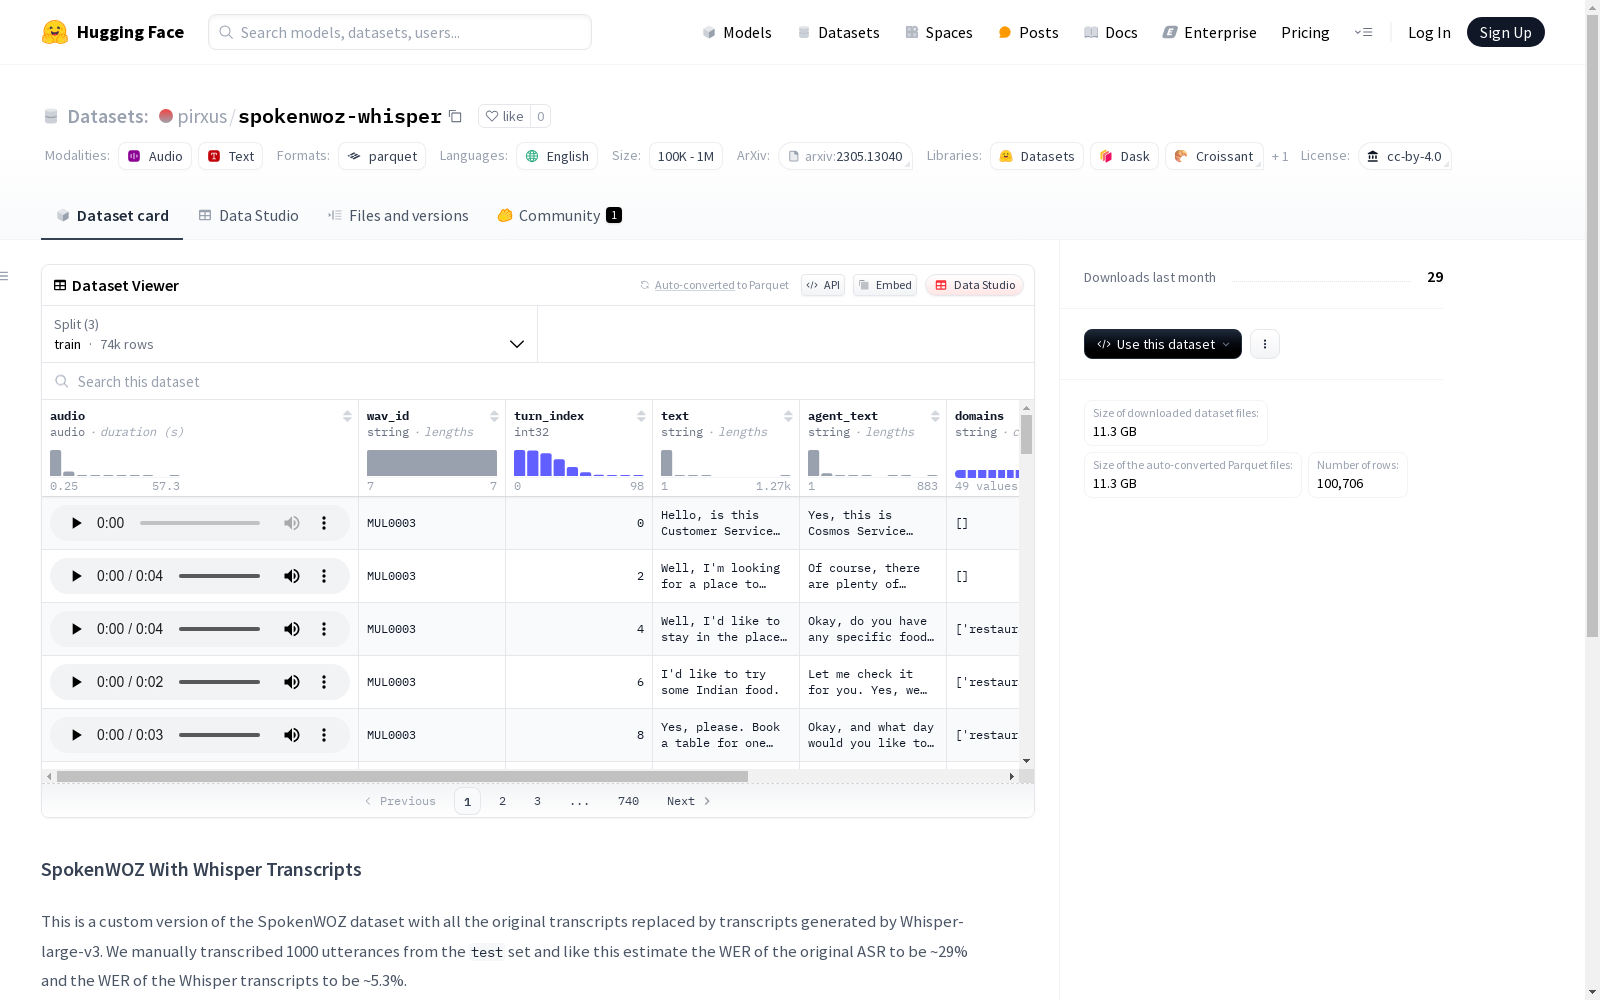The height and width of the screenshot is (1000, 1600).
Task: Click the Embed button
Action: point(885,285)
